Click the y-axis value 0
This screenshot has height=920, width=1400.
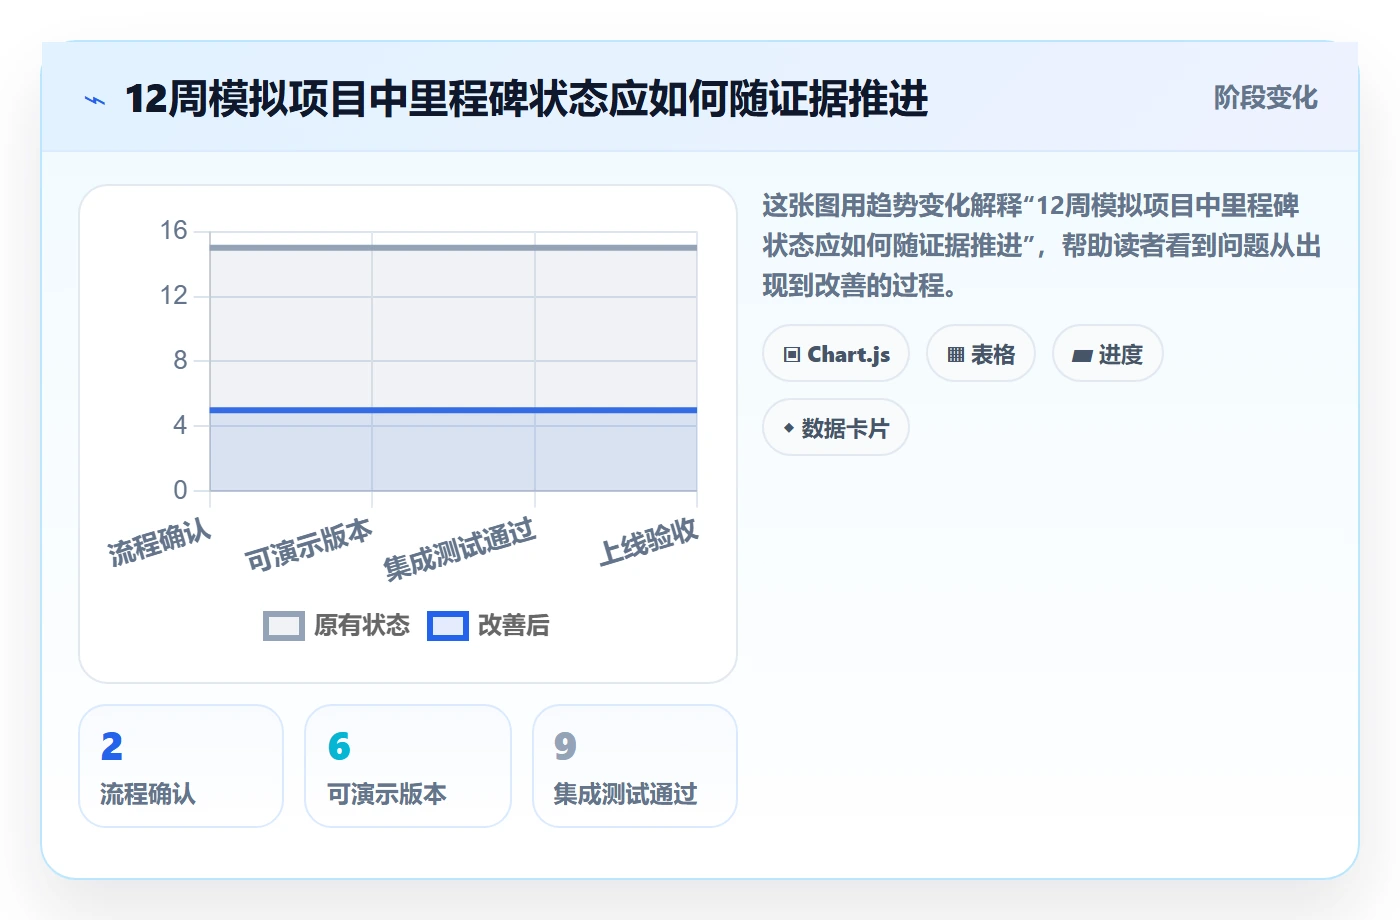[180, 490]
